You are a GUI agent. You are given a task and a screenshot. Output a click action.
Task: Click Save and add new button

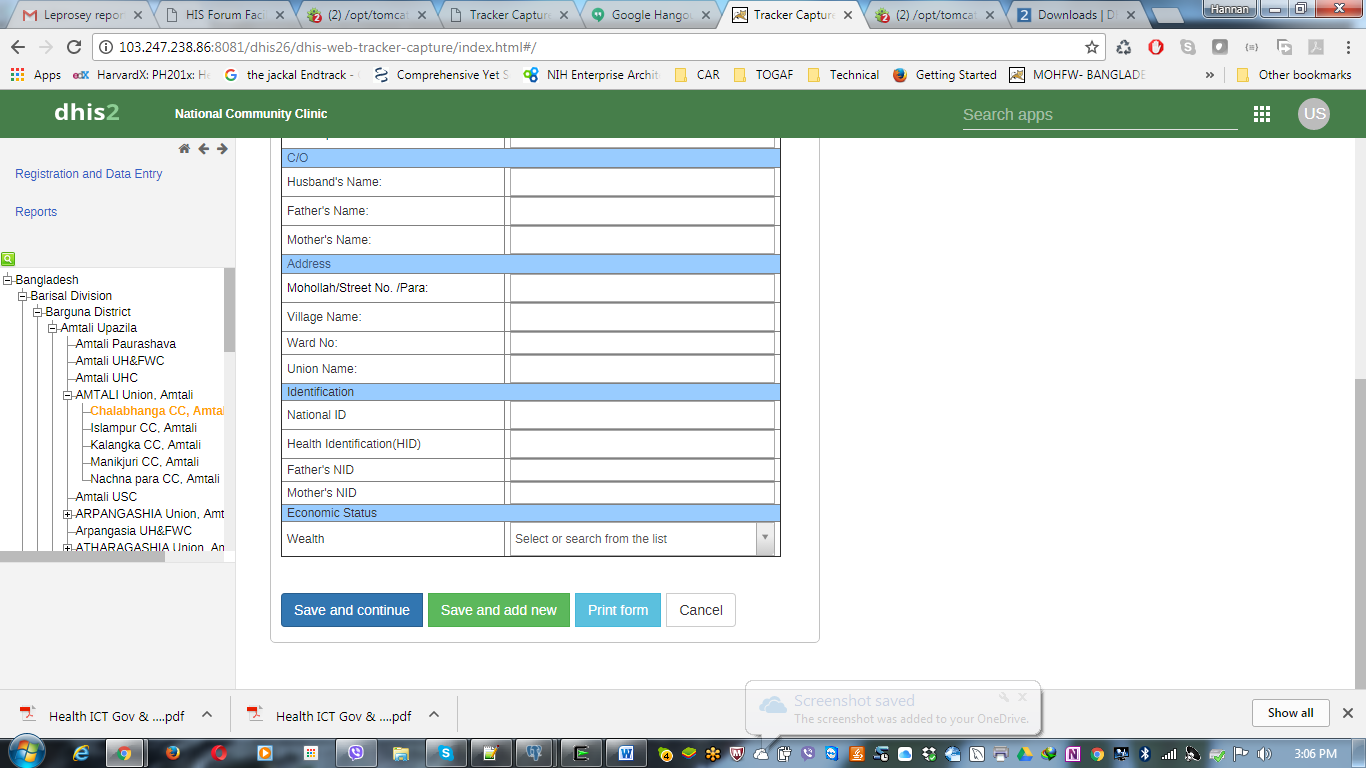(499, 610)
